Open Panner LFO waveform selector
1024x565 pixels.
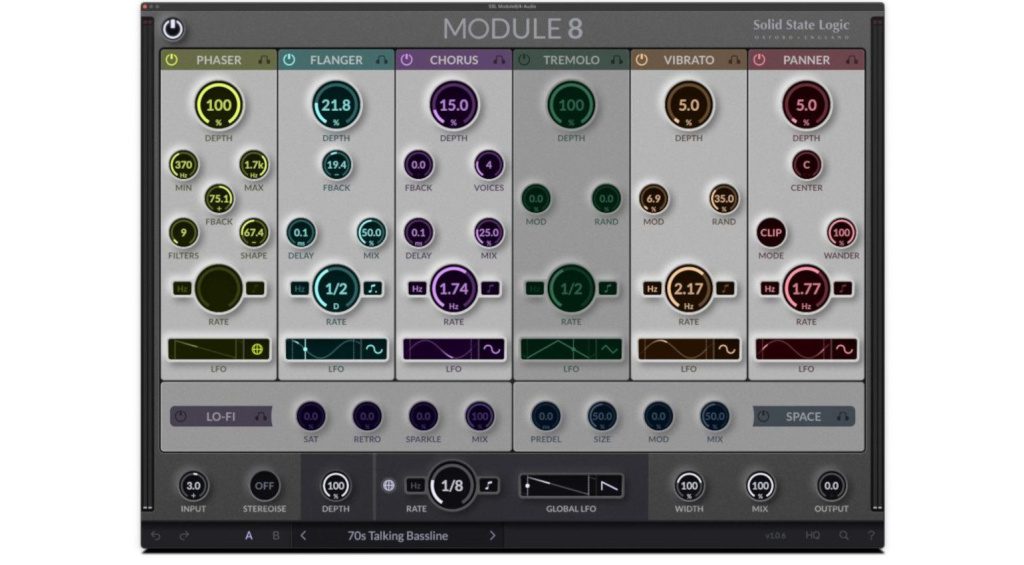(x=844, y=349)
